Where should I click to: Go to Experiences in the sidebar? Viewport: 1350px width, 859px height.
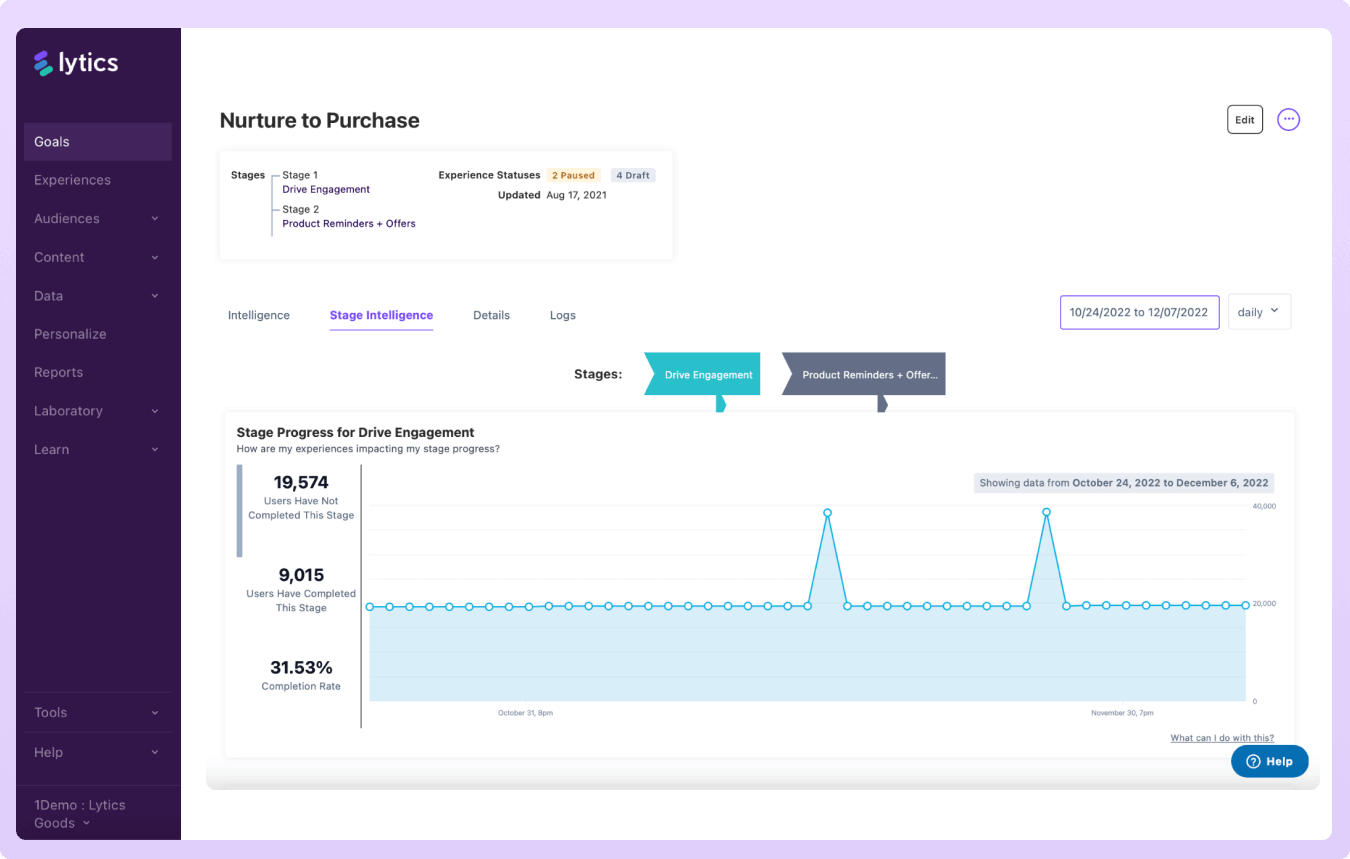coord(72,180)
